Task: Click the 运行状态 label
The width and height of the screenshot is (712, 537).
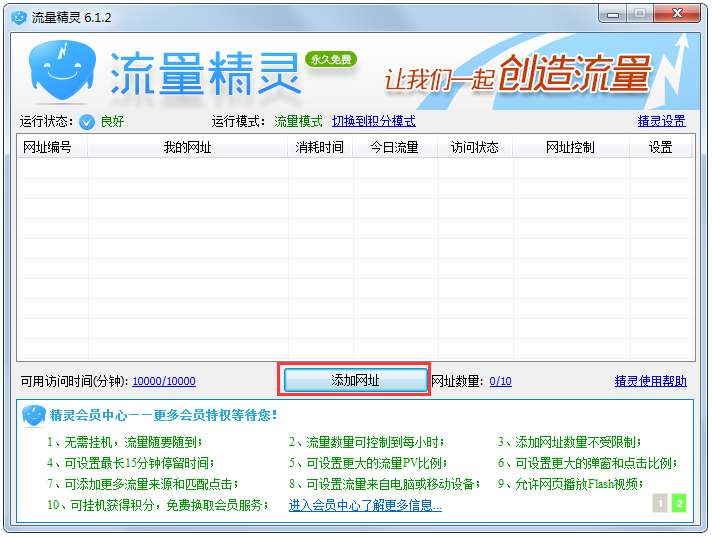Action: [46, 121]
